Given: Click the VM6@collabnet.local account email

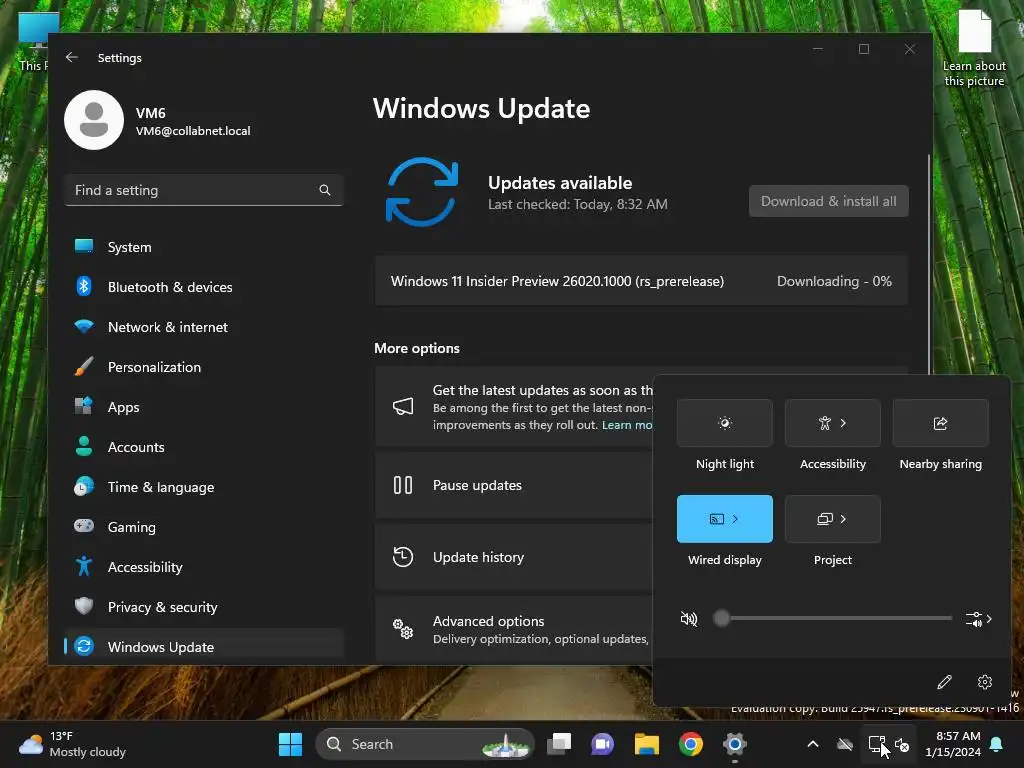Looking at the screenshot, I should [193, 131].
